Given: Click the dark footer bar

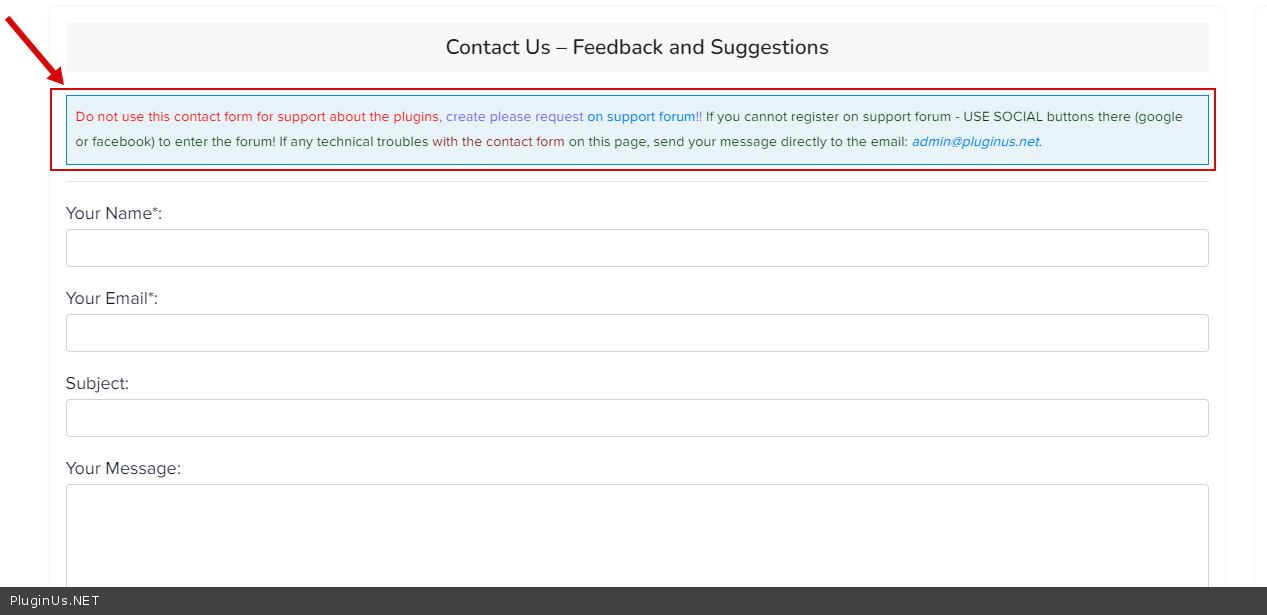Looking at the screenshot, I should [700, 601].
